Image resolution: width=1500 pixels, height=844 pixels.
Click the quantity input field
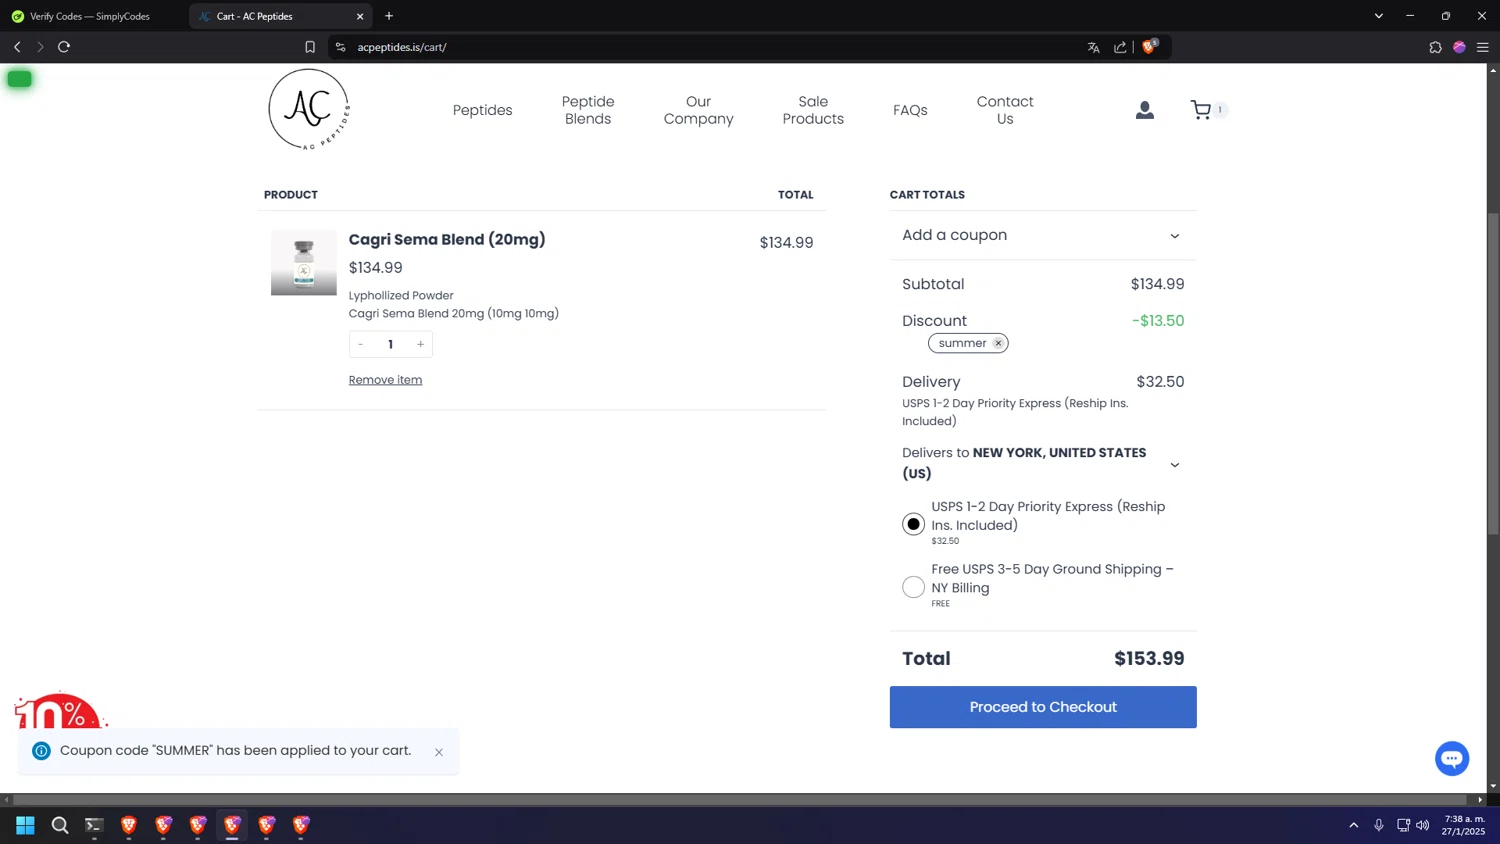[390, 344]
